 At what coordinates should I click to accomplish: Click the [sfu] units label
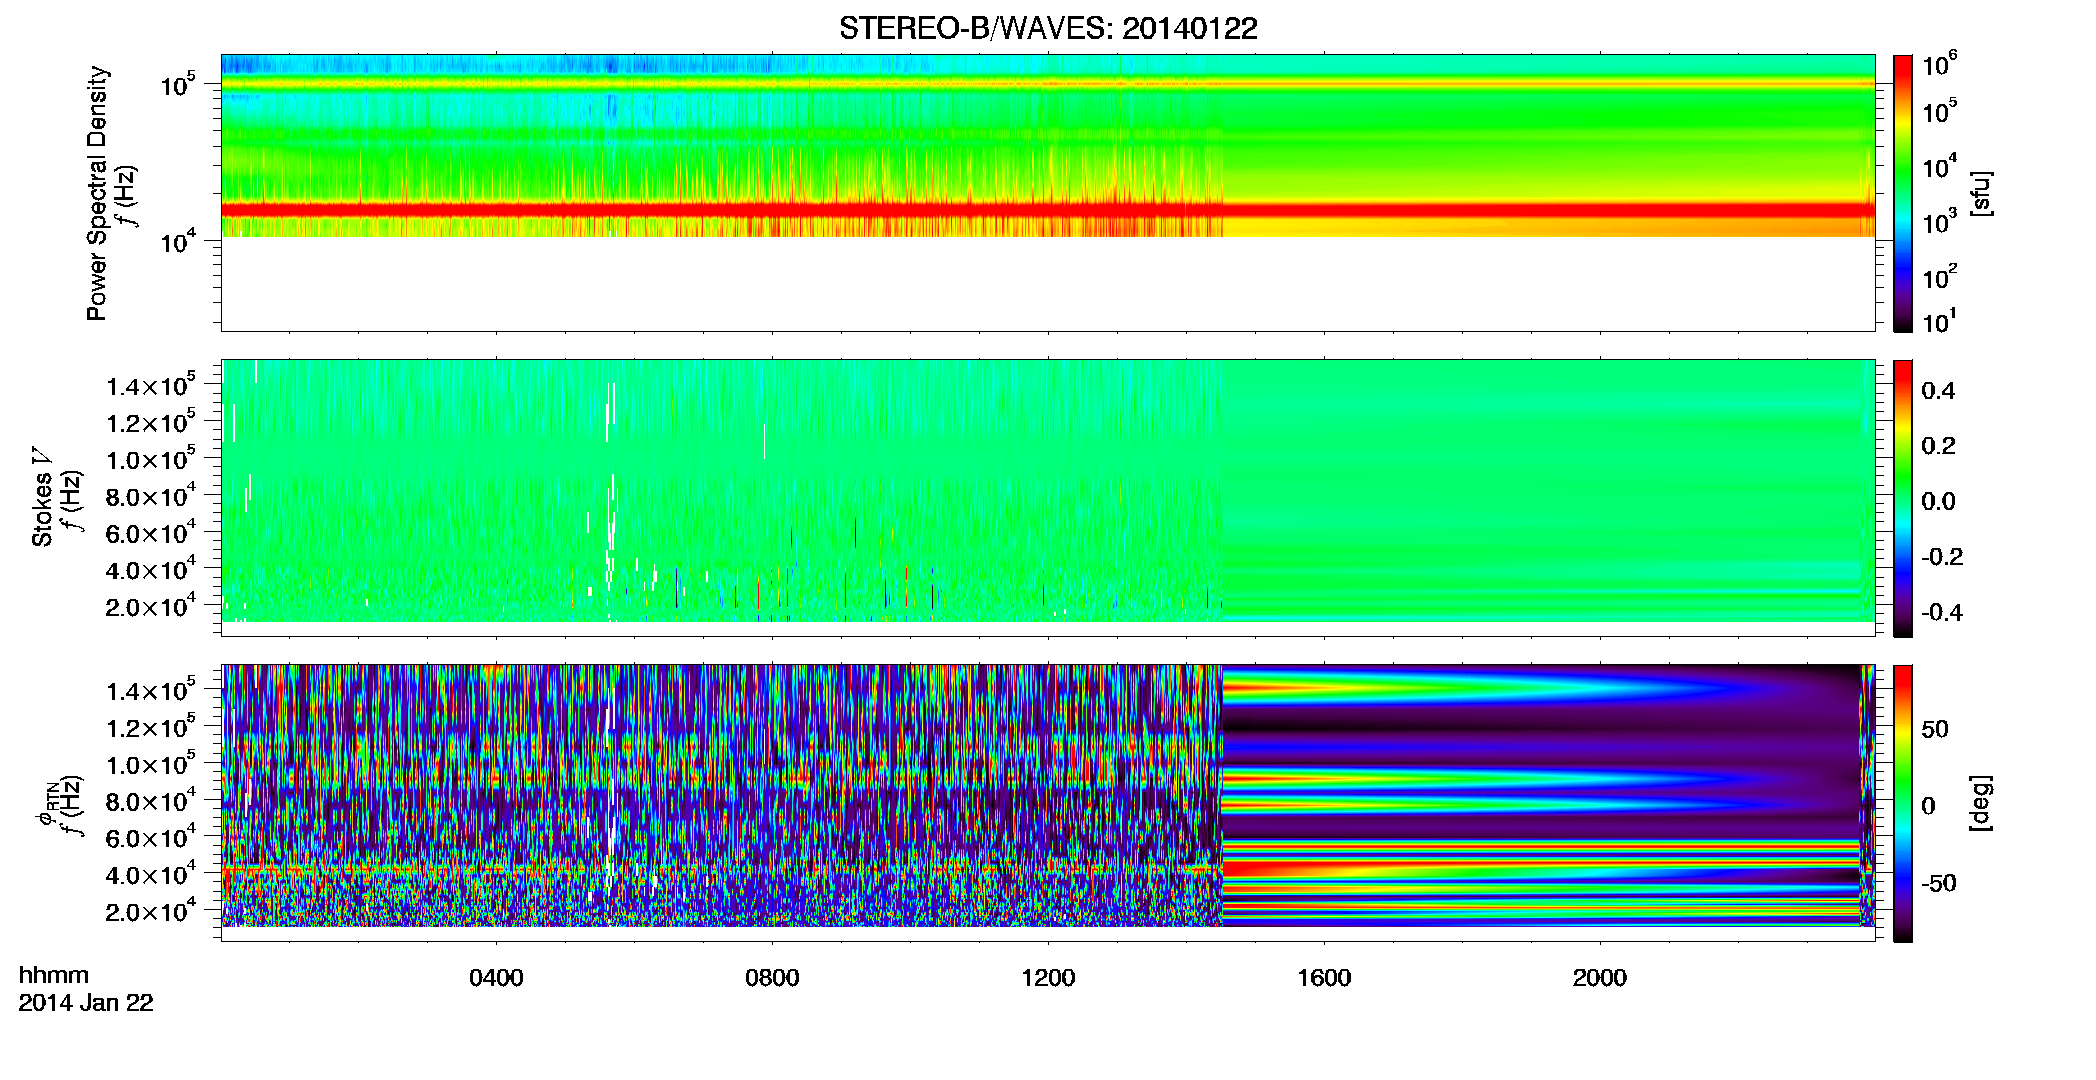pos(1981,194)
